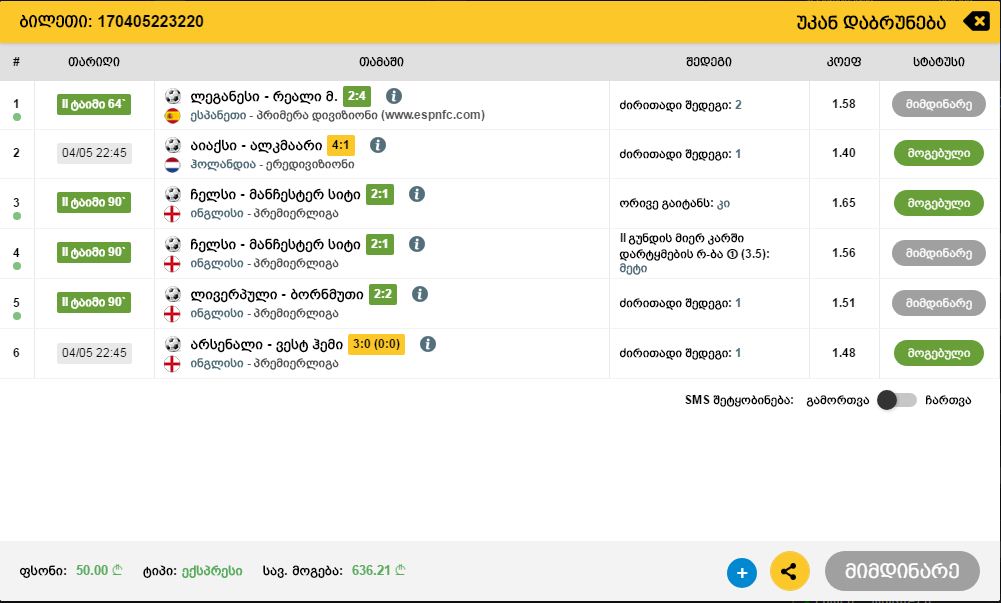Click the Spain flag icon in row 1
The width and height of the screenshot is (1001, 603).
(172, 115)
